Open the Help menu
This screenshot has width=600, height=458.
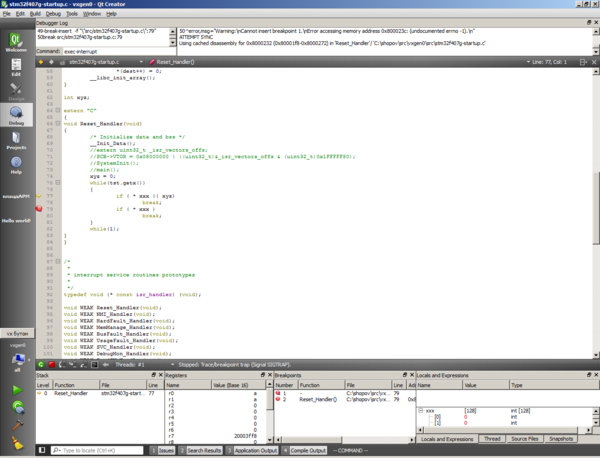111,14
